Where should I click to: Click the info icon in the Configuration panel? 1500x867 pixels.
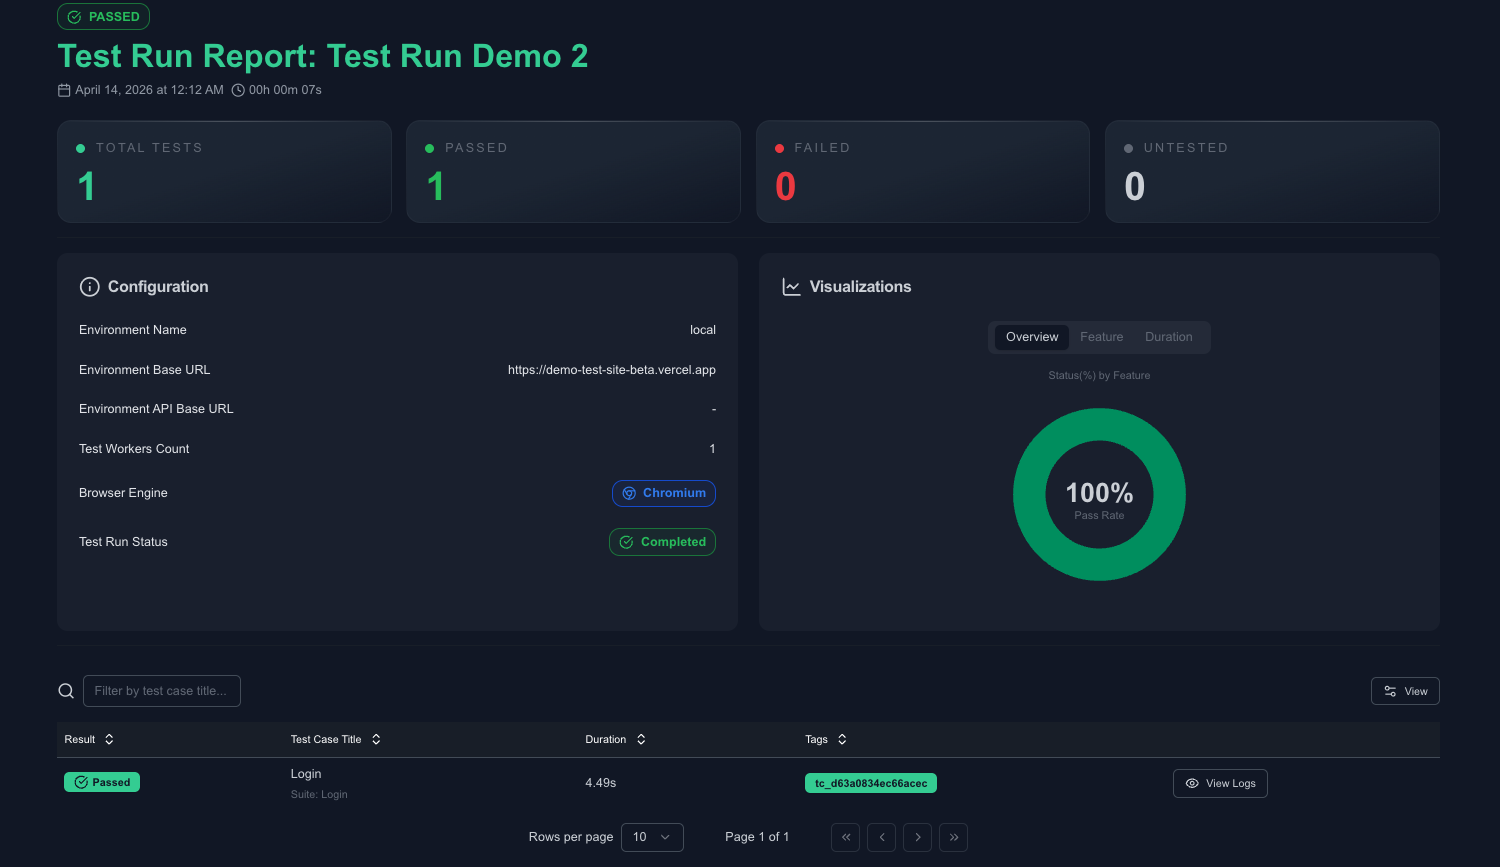click(89, 286)
